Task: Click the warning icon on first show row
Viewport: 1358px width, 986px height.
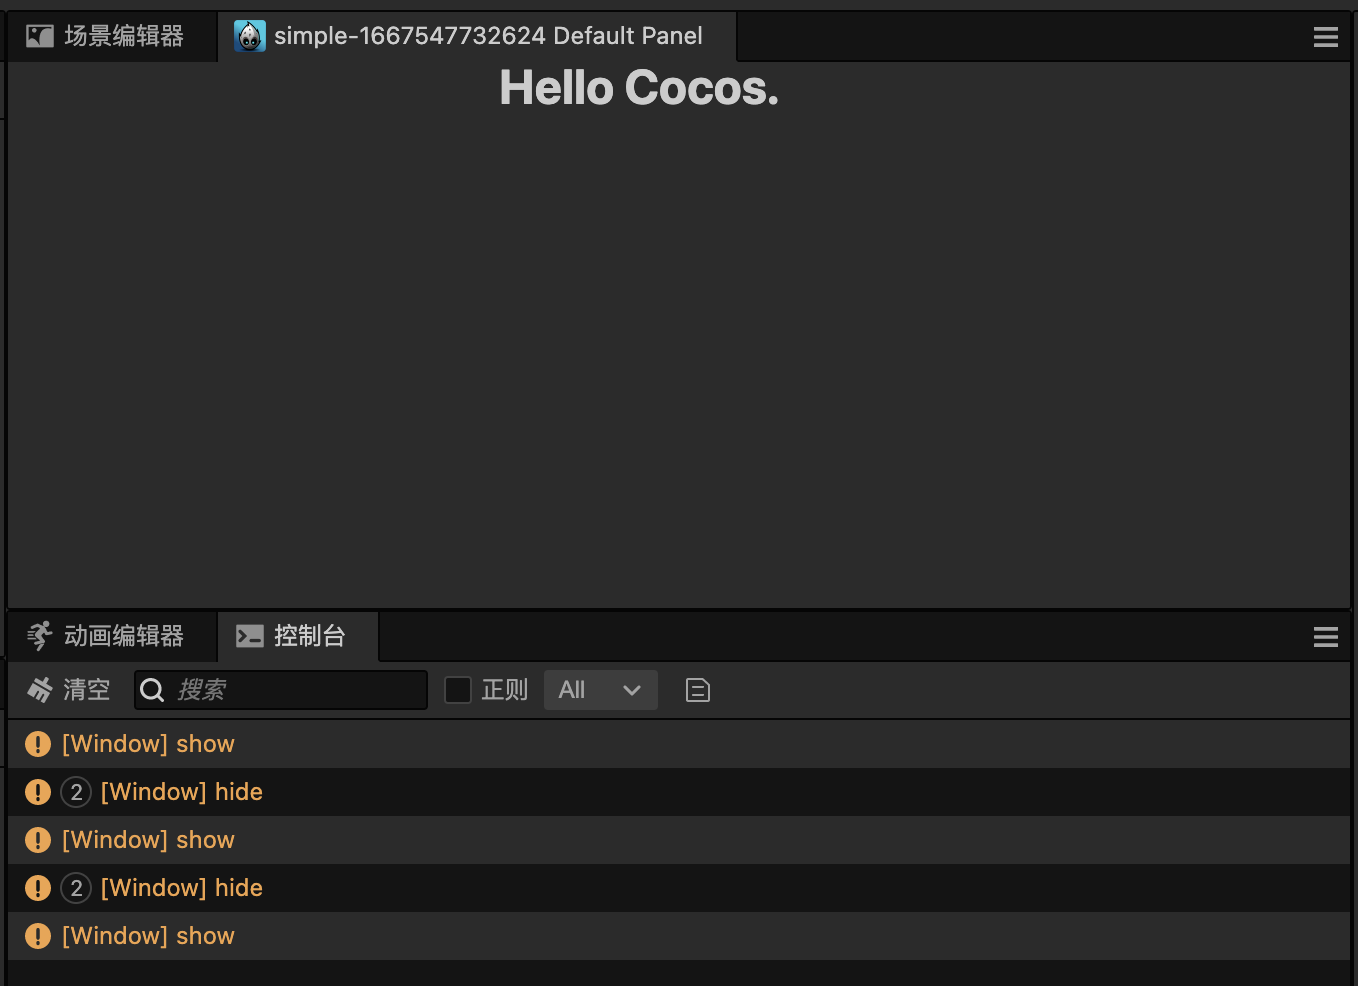Action: click(x=38, y=744)
